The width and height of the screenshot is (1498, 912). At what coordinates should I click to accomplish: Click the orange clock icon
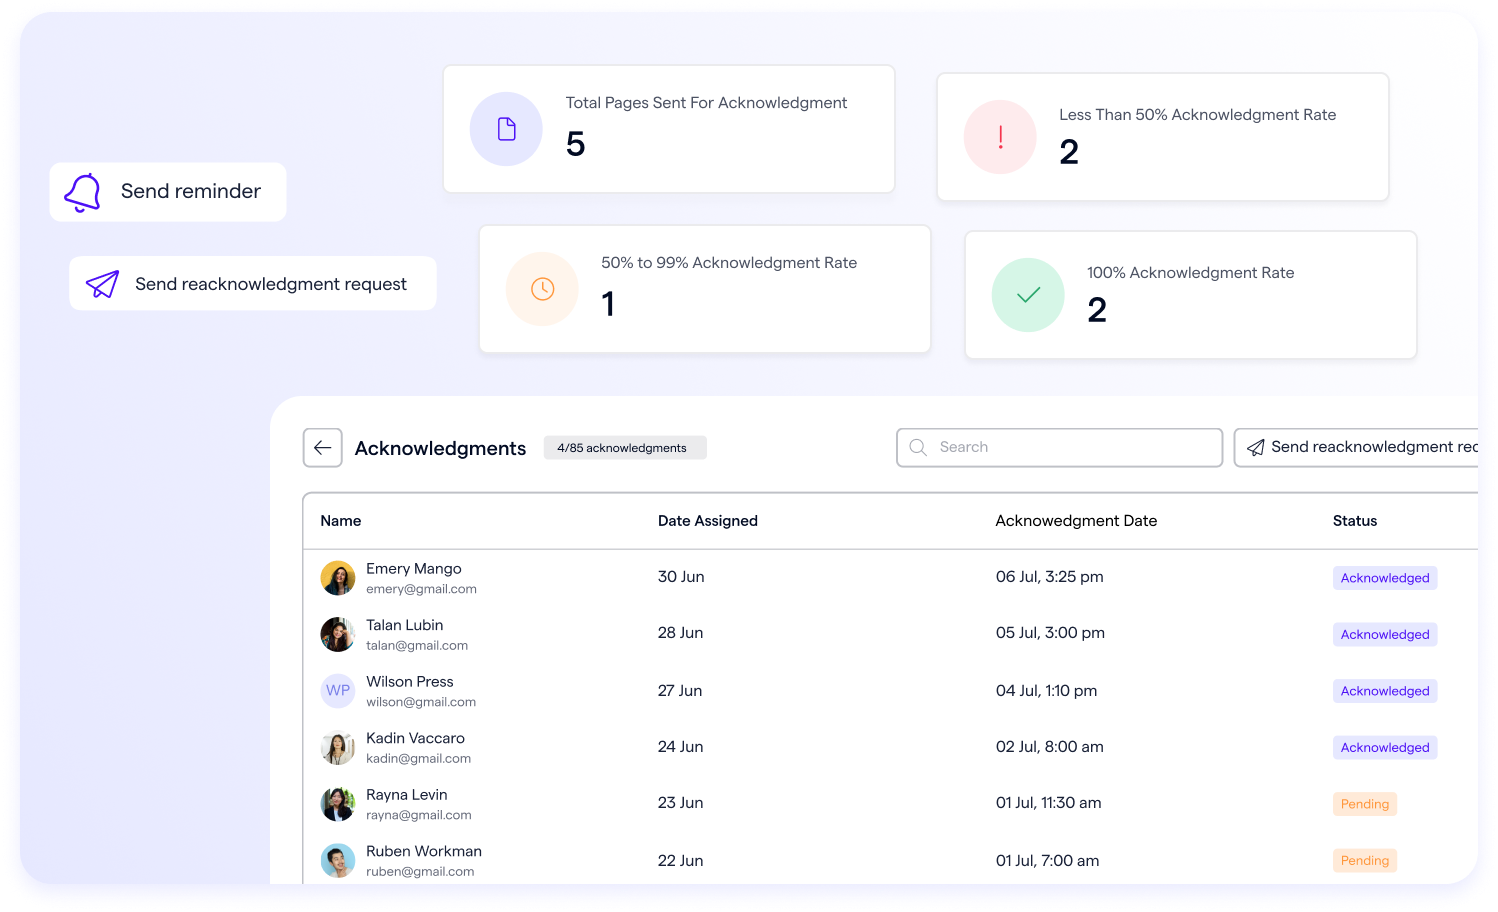pyautogui.click(x=542, y=289)
